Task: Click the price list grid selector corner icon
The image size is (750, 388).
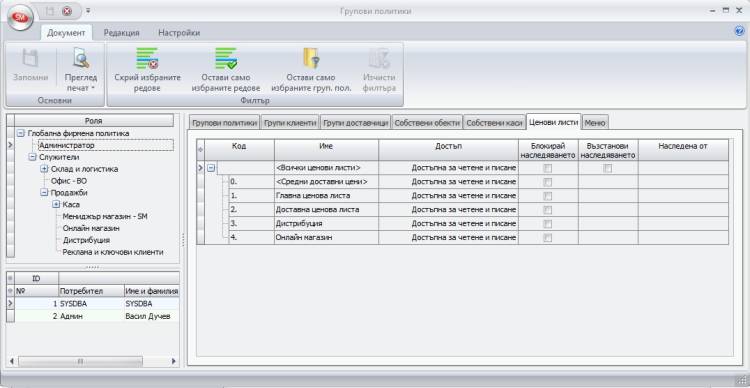Action: coord(201,150)
